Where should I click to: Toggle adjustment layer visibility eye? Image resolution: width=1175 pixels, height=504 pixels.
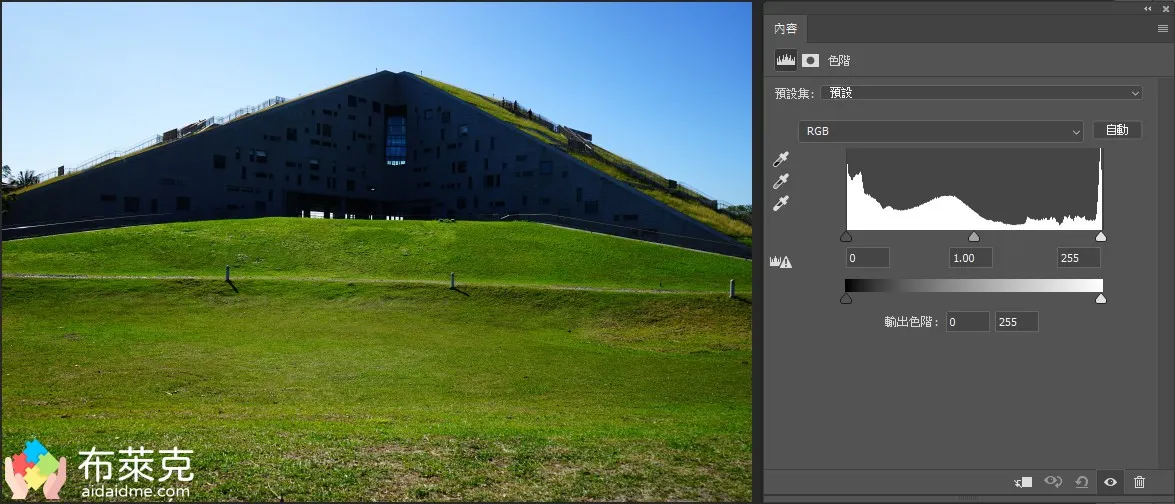click(1110, 482)
